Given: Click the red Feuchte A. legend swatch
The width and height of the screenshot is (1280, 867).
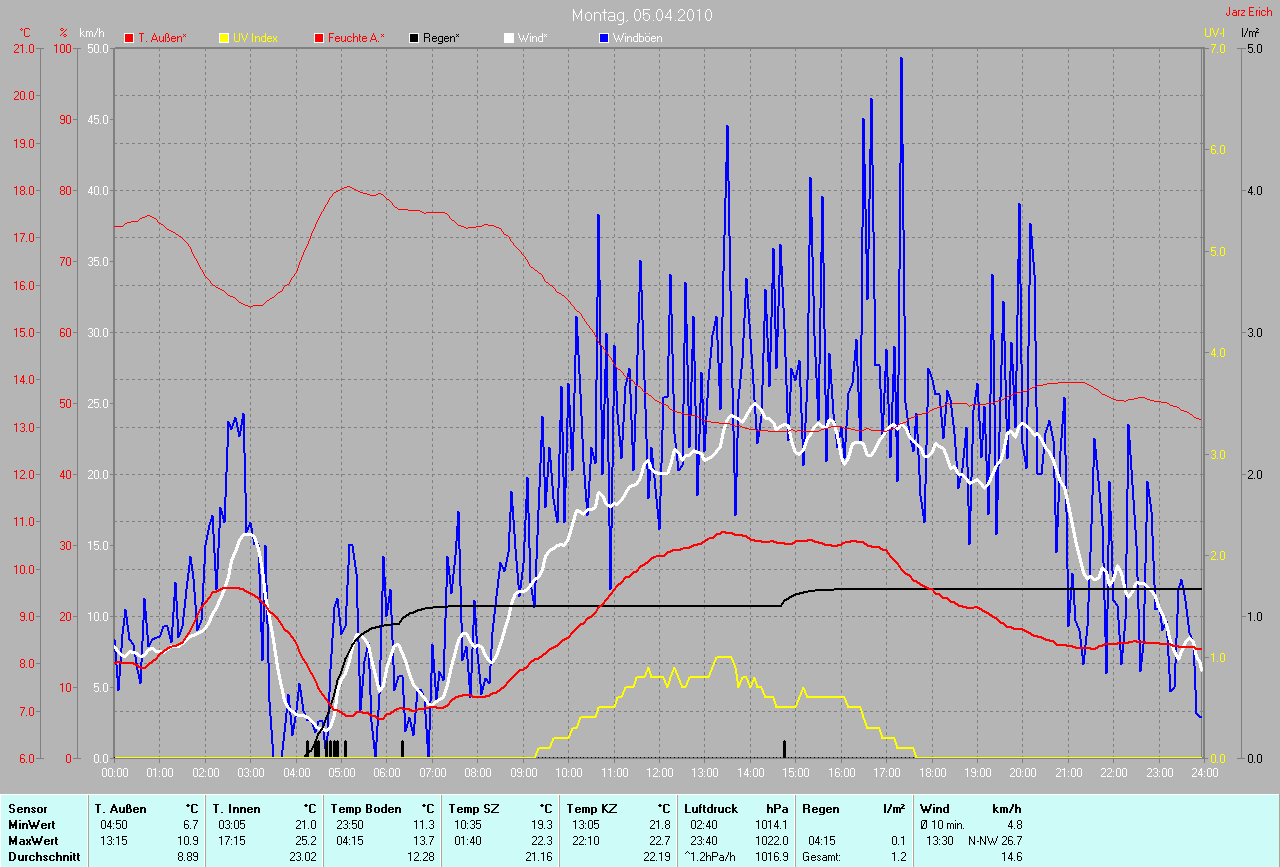Looking at the screenshot, I should pos(320,38).
